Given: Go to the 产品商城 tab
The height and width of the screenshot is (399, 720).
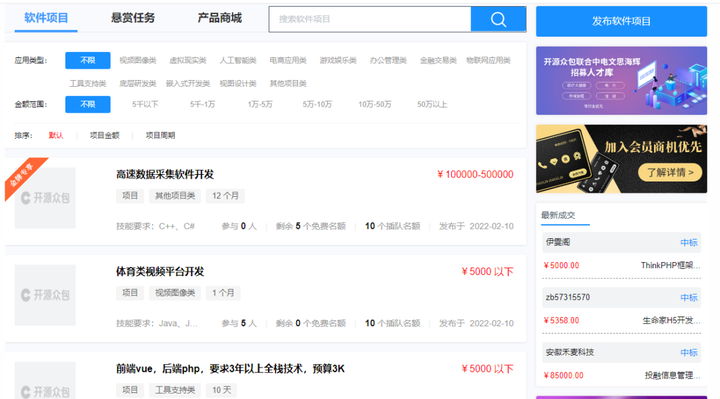Looking at the screenshot, I should click(219, 18).
